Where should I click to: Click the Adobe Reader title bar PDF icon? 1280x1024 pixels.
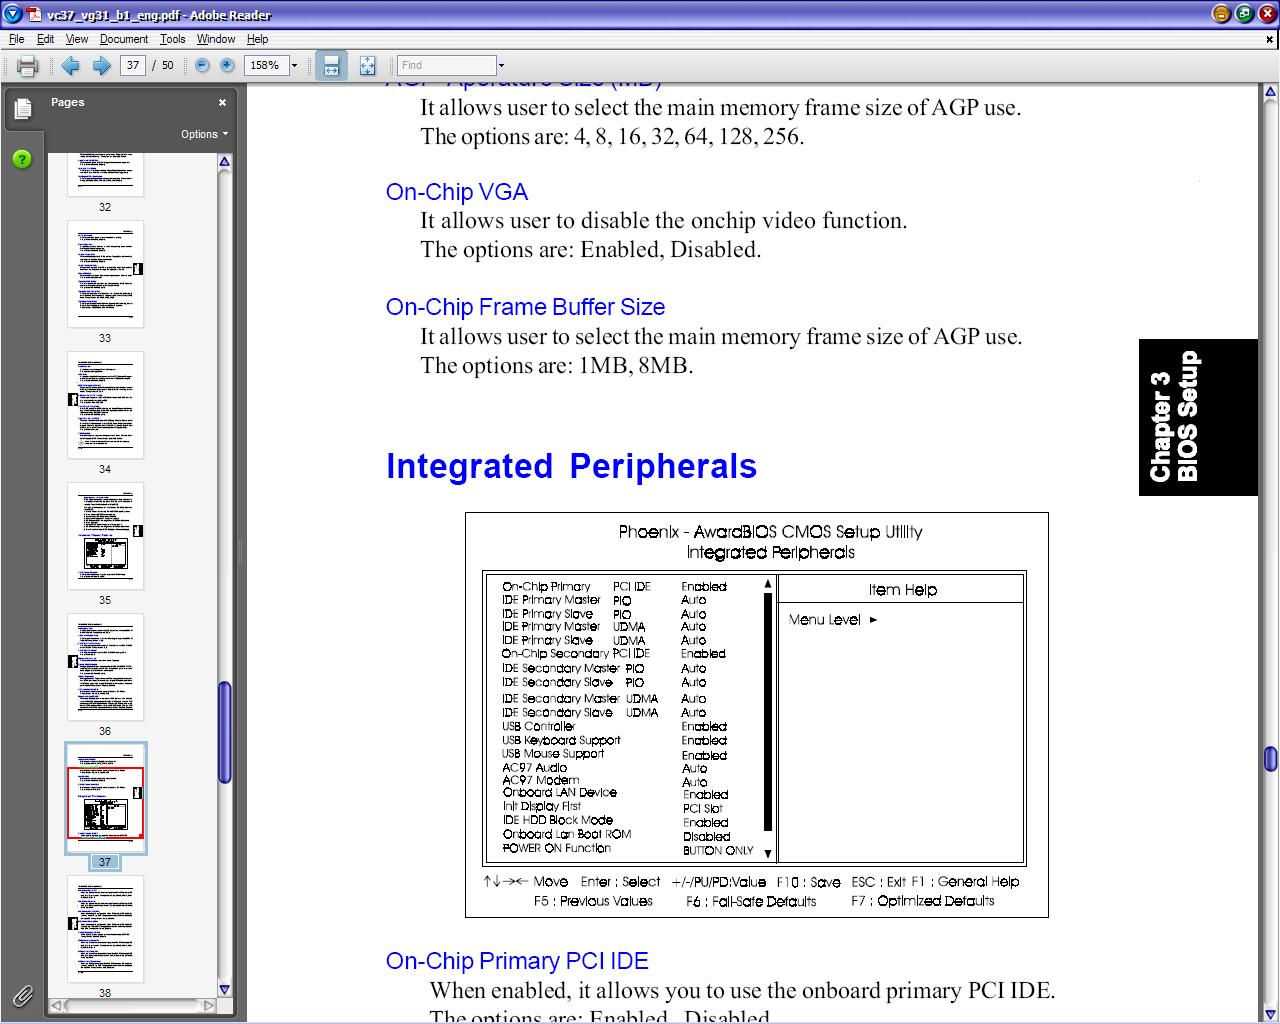34,14
